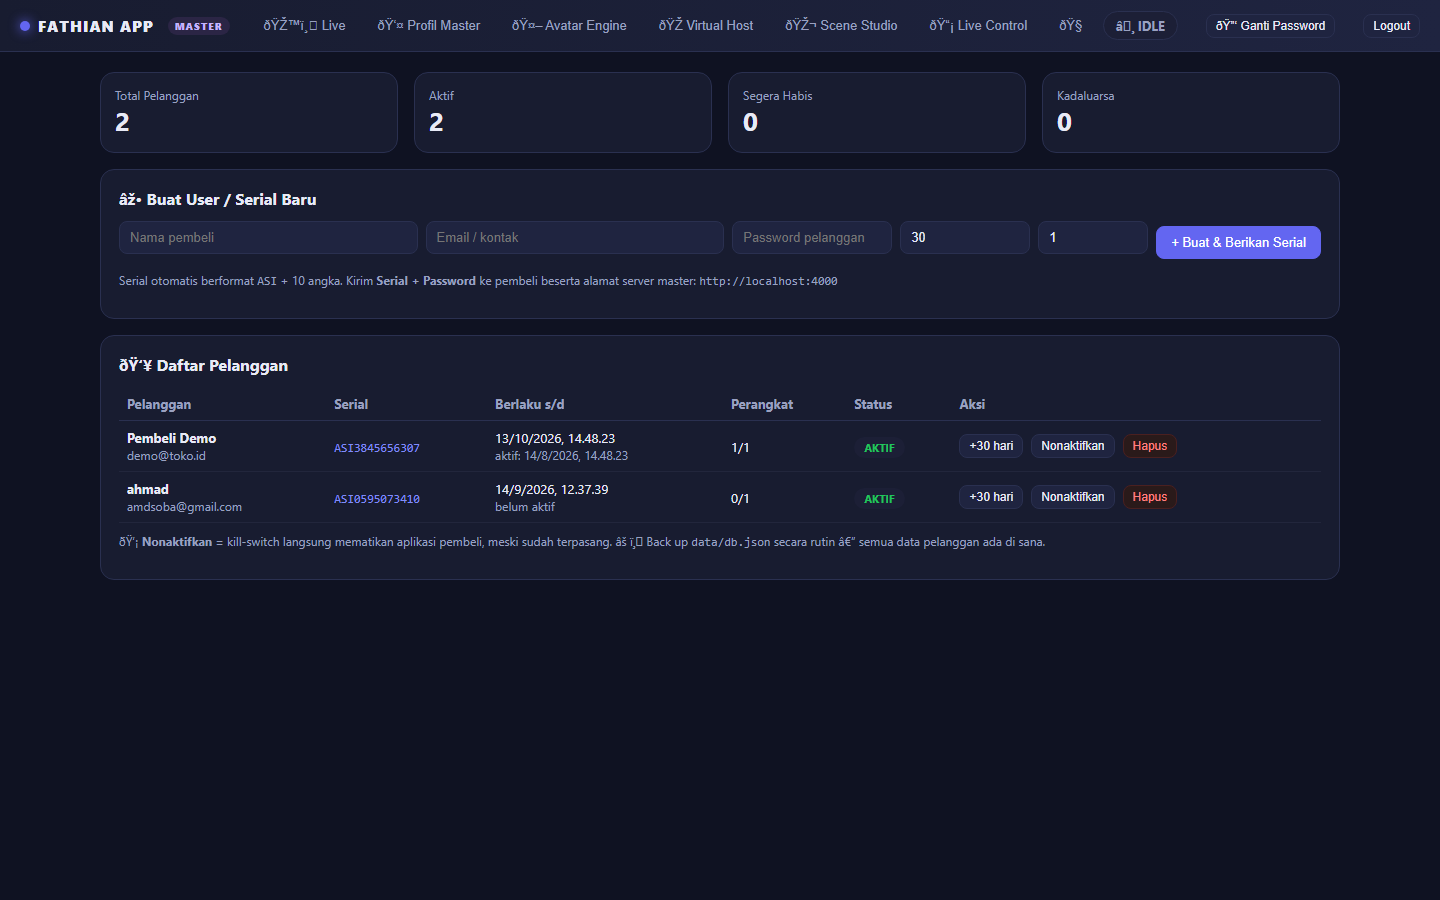Select the duration field showing 30

click(965, 238)
